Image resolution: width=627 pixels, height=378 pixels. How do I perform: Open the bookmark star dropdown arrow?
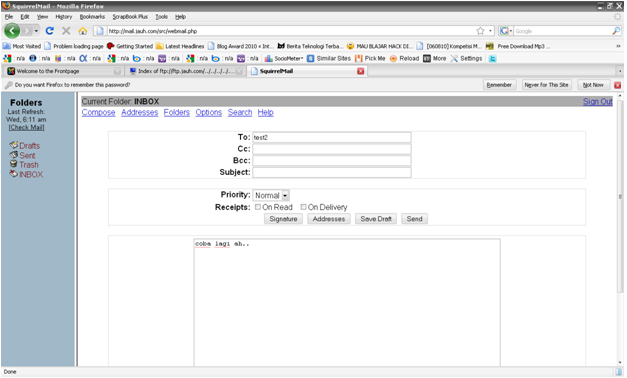(x=490, y=31)
